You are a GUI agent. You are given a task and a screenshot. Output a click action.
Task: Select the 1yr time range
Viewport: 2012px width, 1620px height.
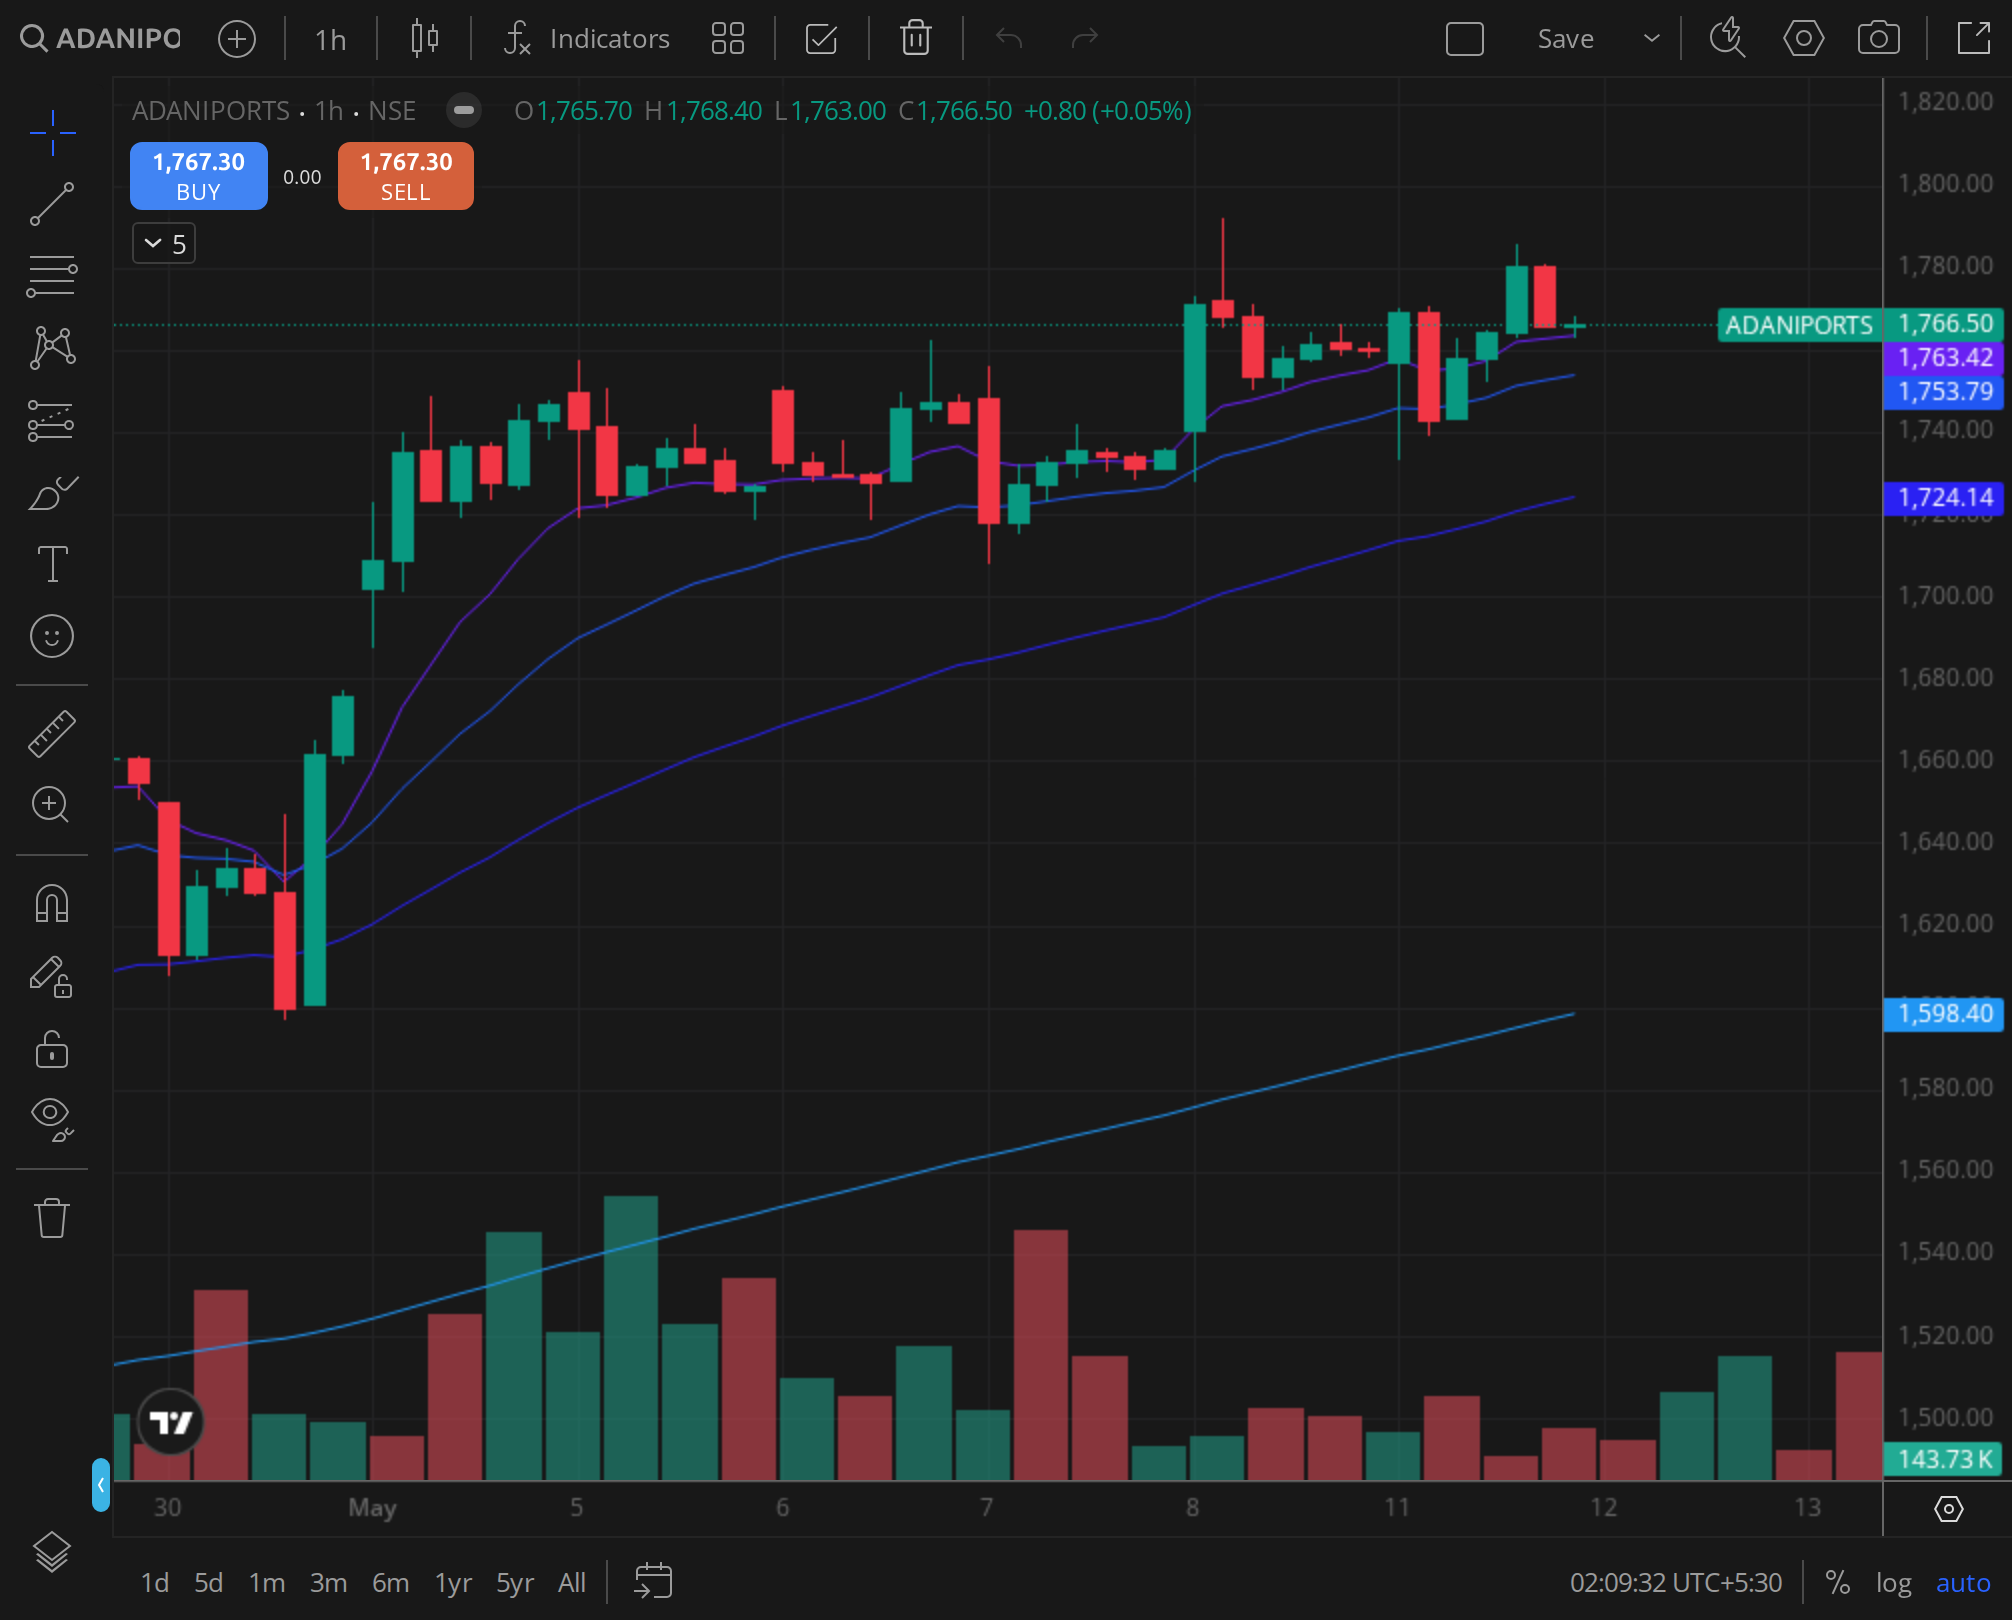coord(453,1583)
